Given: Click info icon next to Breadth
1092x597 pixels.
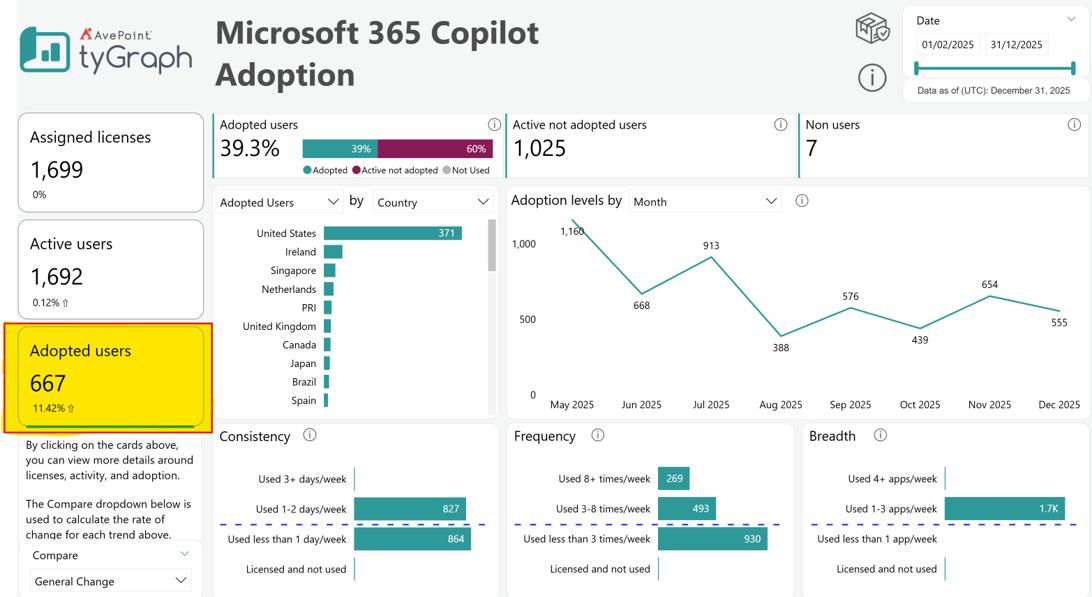Looking at the screenshot, I should (x=880, y=435).
